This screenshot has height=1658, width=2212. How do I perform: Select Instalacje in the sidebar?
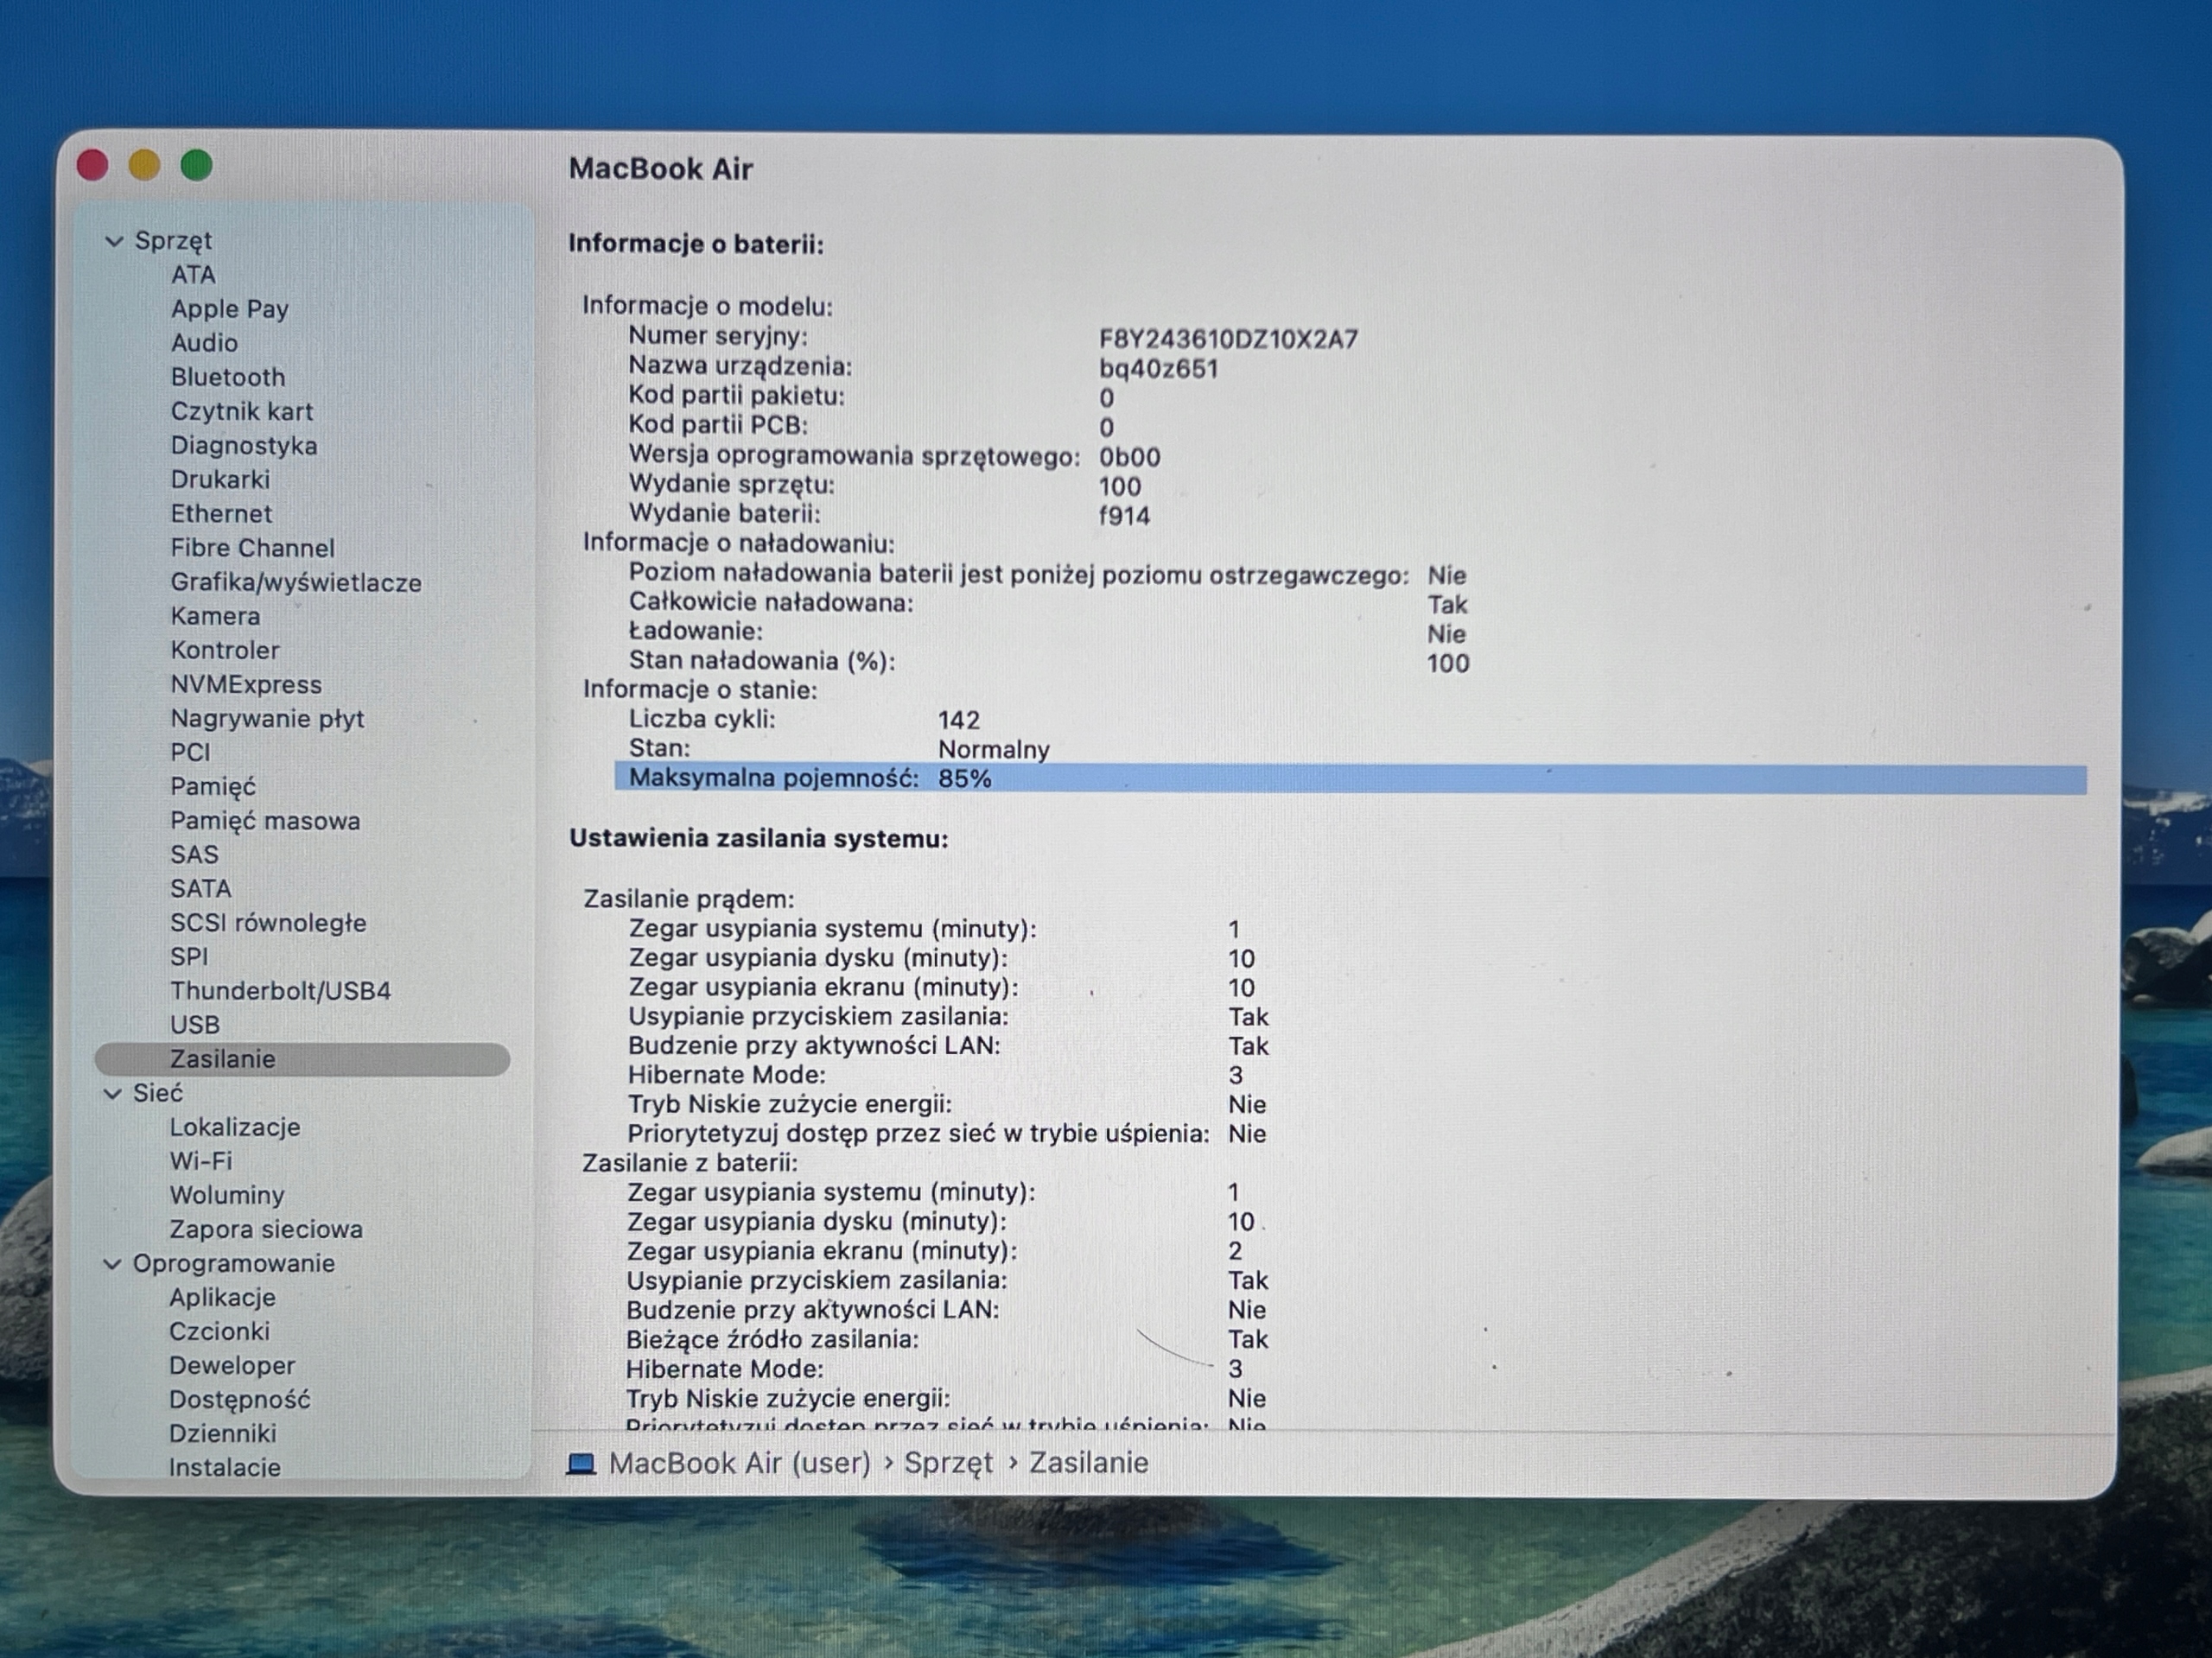click(x=224, y=1468)
